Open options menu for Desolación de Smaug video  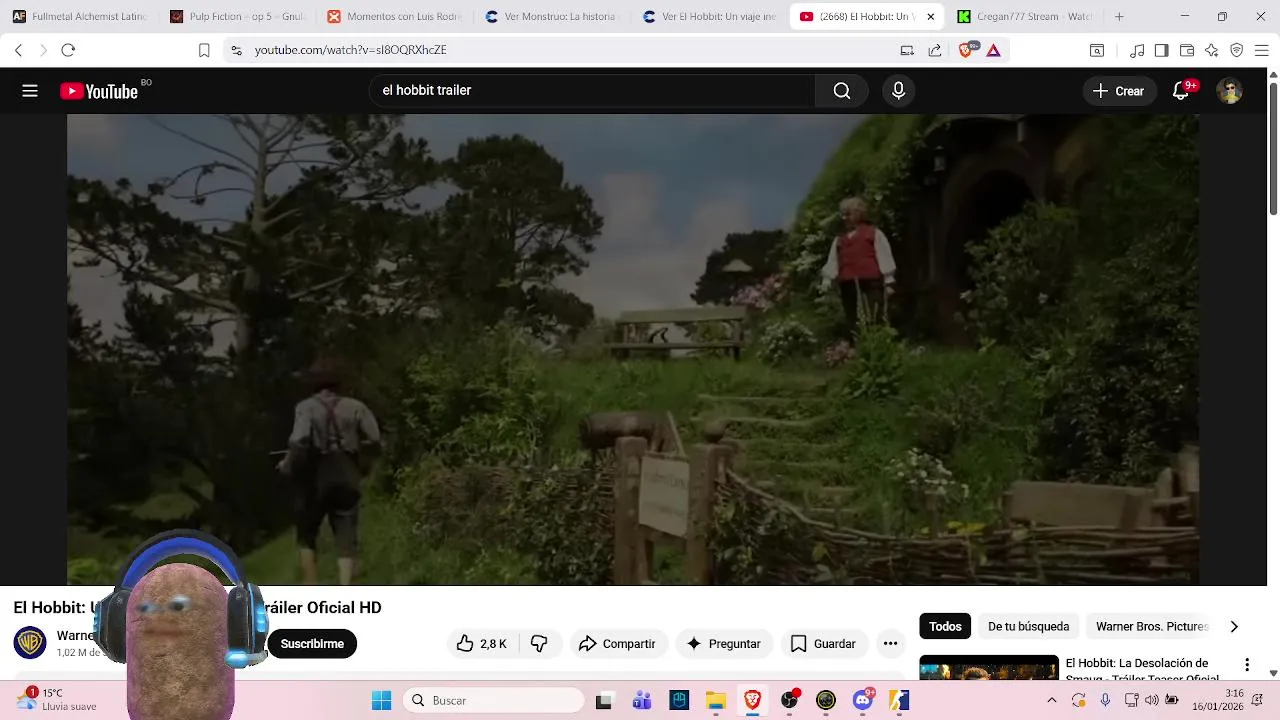1247,665
